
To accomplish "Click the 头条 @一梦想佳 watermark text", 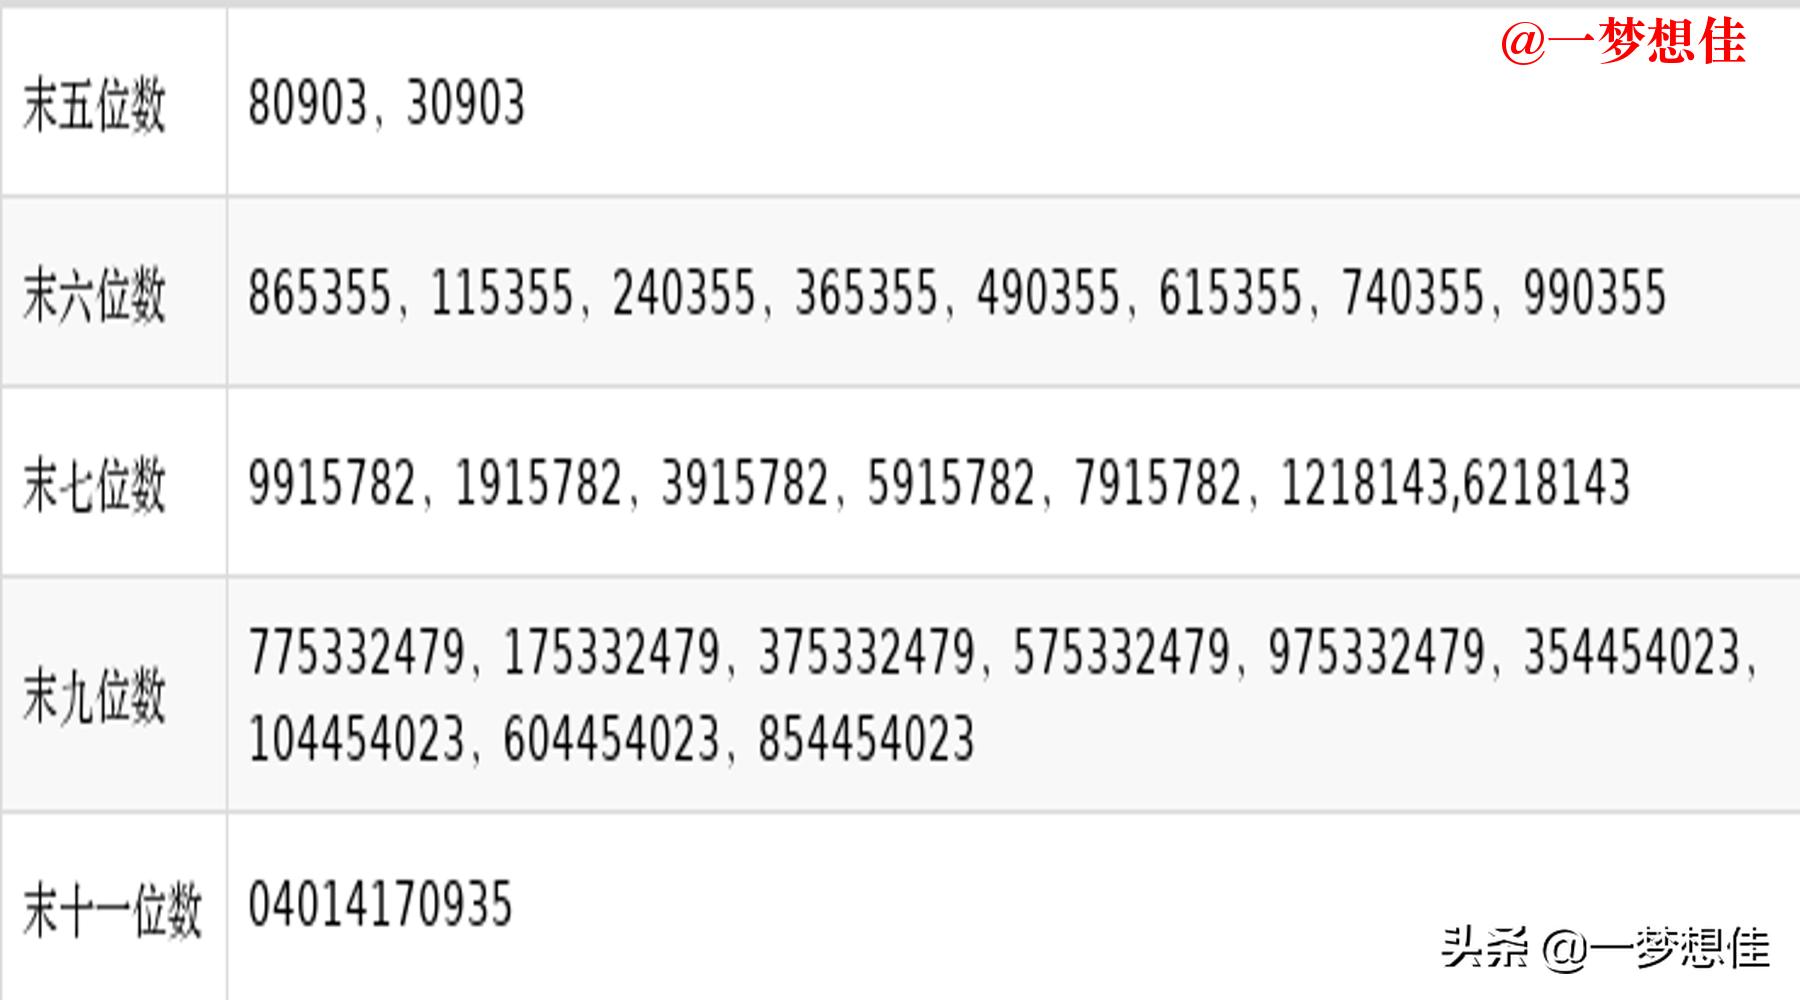I will tap(1604, 946).
